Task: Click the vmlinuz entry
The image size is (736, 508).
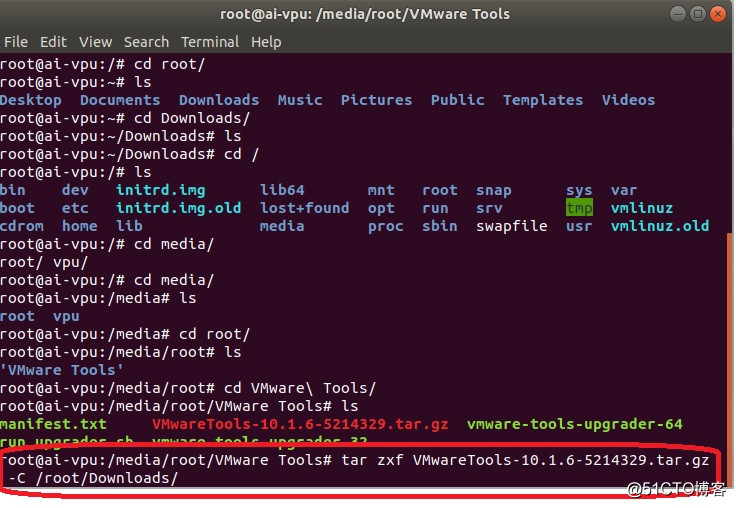Action: click(642, 208)
